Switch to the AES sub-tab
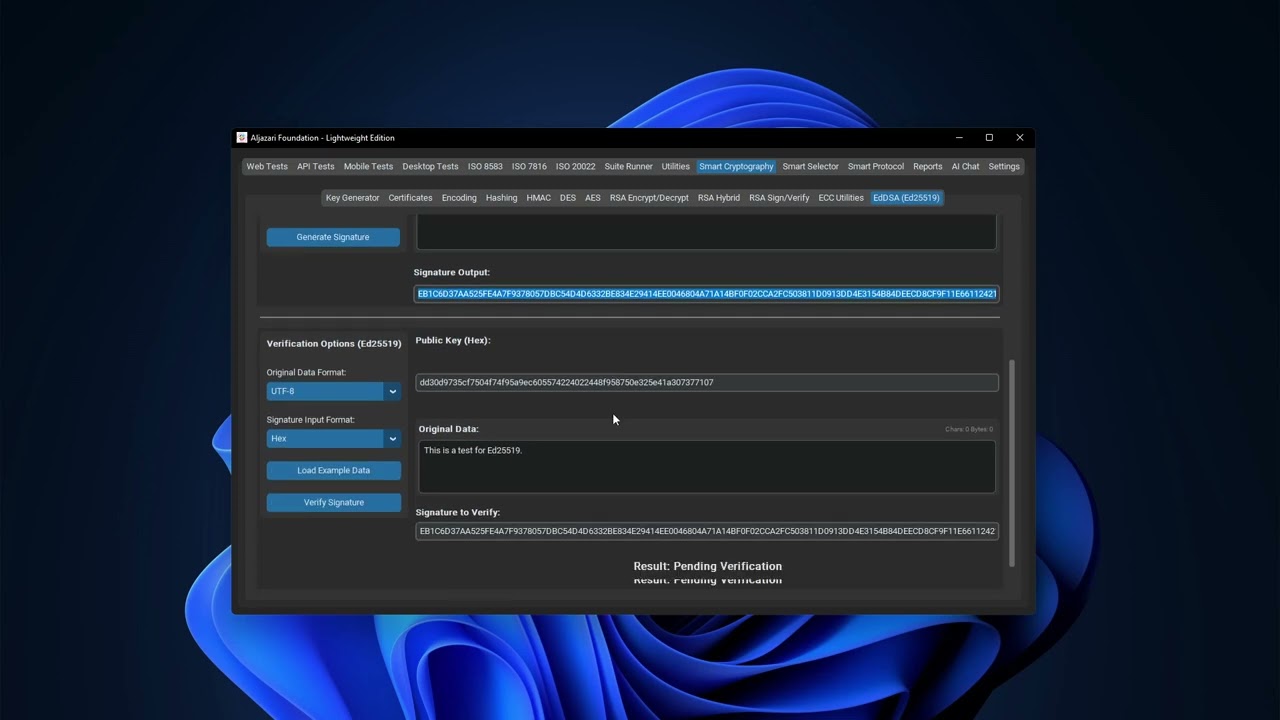 coord(593,198)
